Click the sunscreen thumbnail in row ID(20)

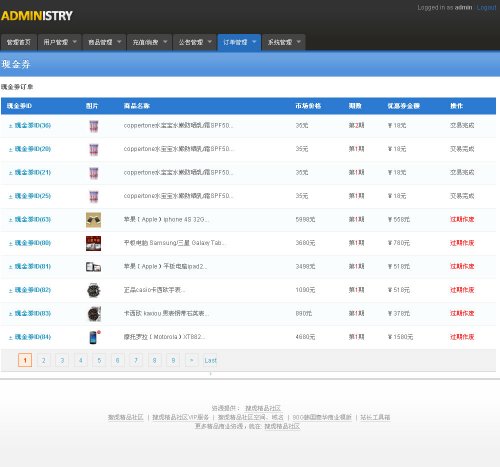point(94,149)
